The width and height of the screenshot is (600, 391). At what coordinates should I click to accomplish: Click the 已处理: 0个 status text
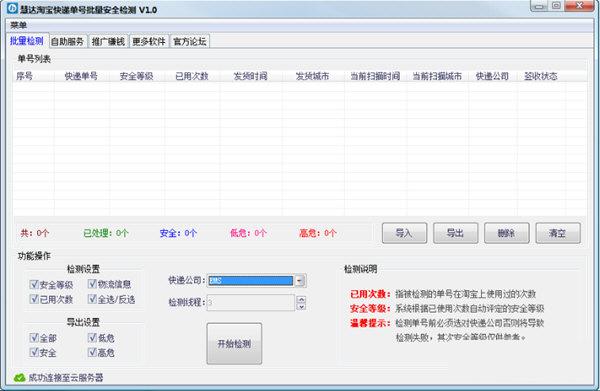106,233
